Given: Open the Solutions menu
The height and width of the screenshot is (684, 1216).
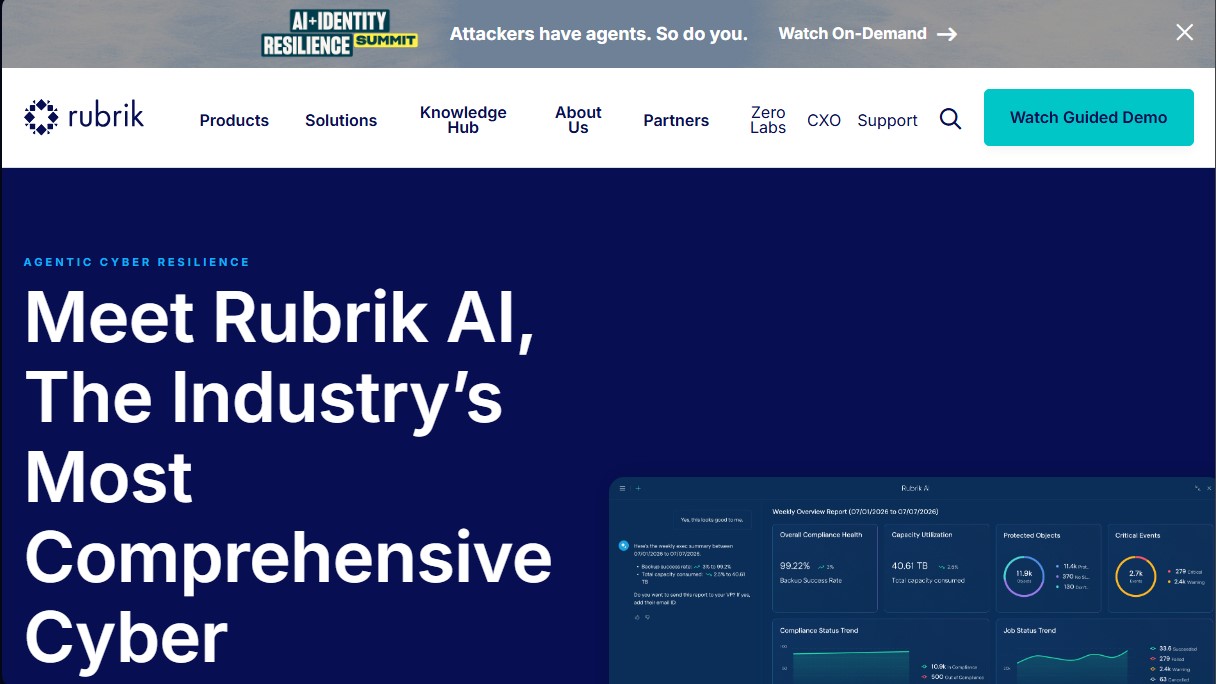Looking at the screenshot, I should click(341, 120).
